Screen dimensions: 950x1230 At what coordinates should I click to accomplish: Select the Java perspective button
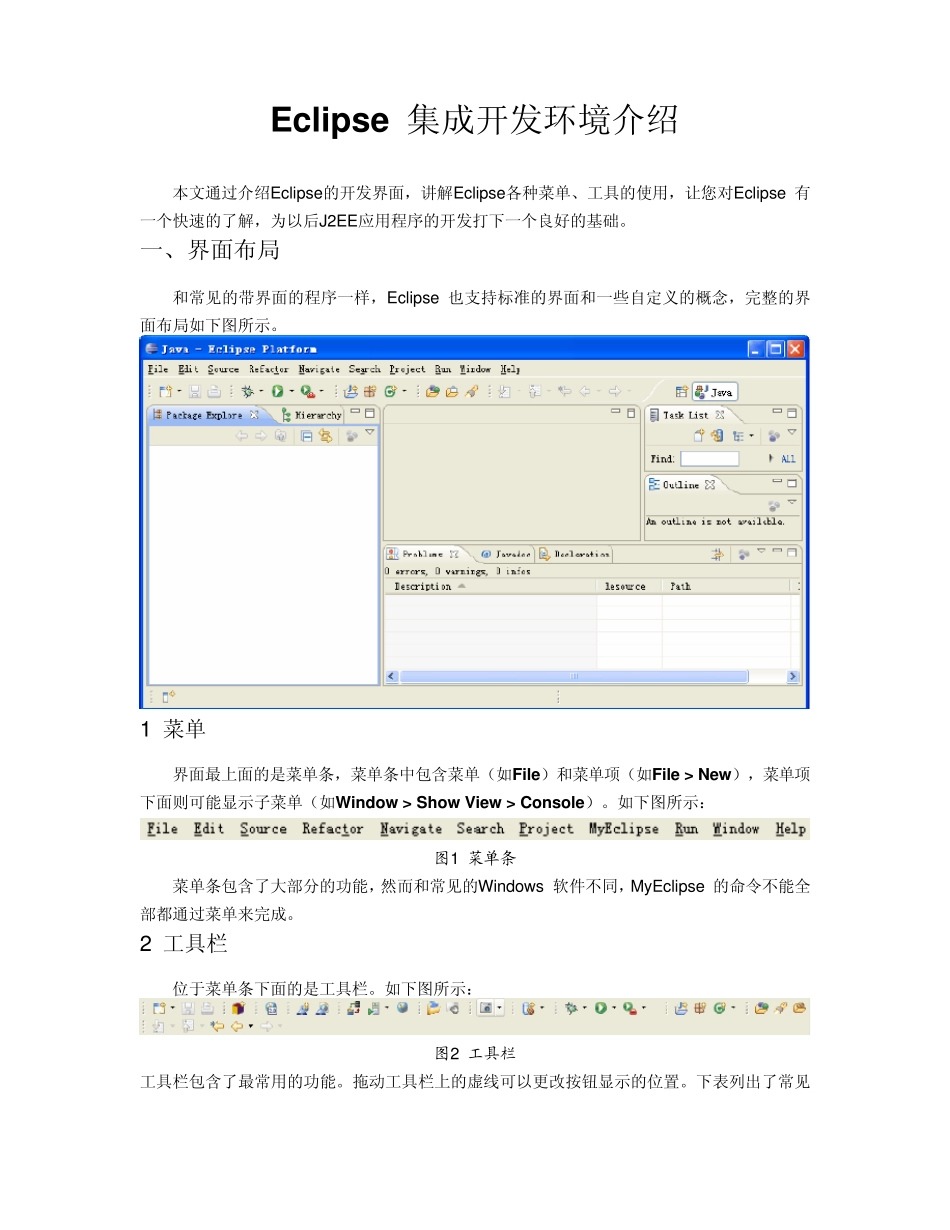[715, 392]
